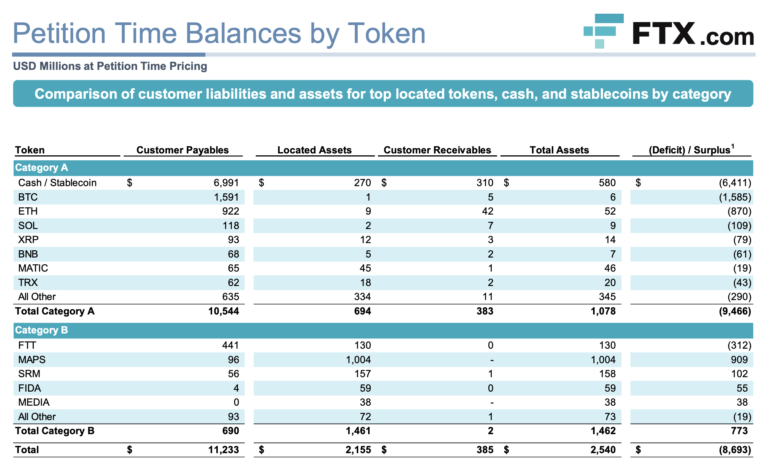Screen dimensions: 768x471
Task: Click FTT deficit value (312)
Action: (739, 345)
